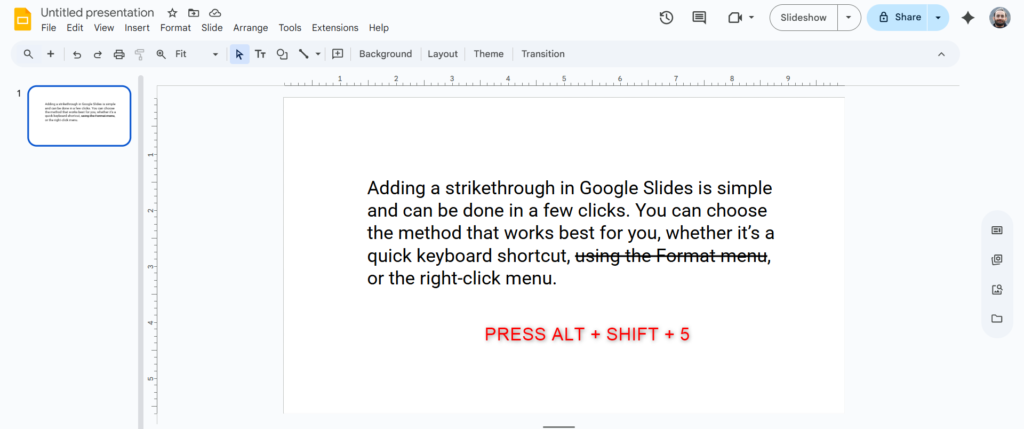
Task: Click the Undo arrow in toolbar
Action: [77, 54]
